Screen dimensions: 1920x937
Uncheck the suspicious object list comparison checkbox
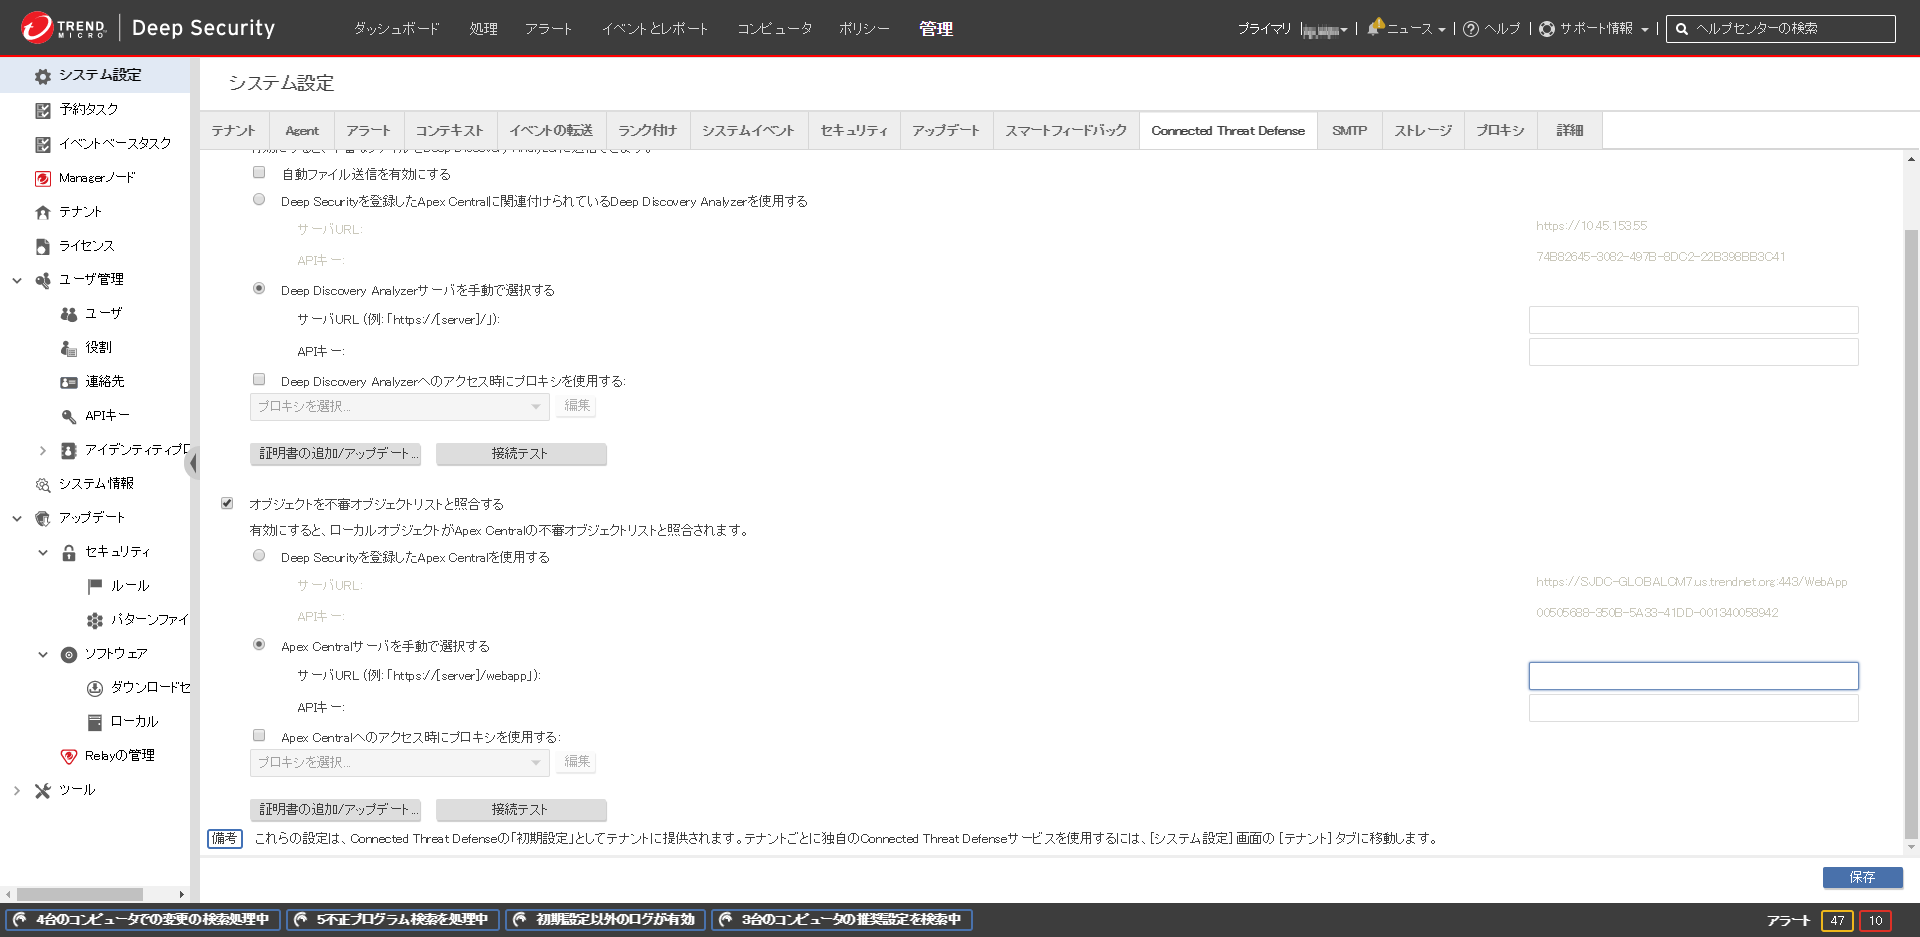pyautogui.click(x=227, y=503)
